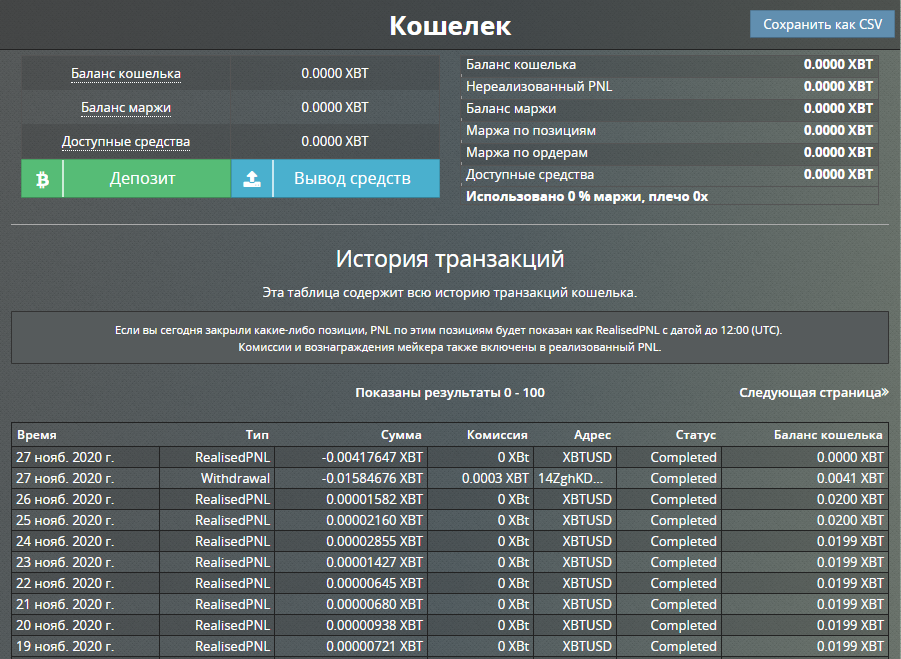901x659 pixels.
Task: Click the underlined Доступные средства label
Action: click(126, 141)
